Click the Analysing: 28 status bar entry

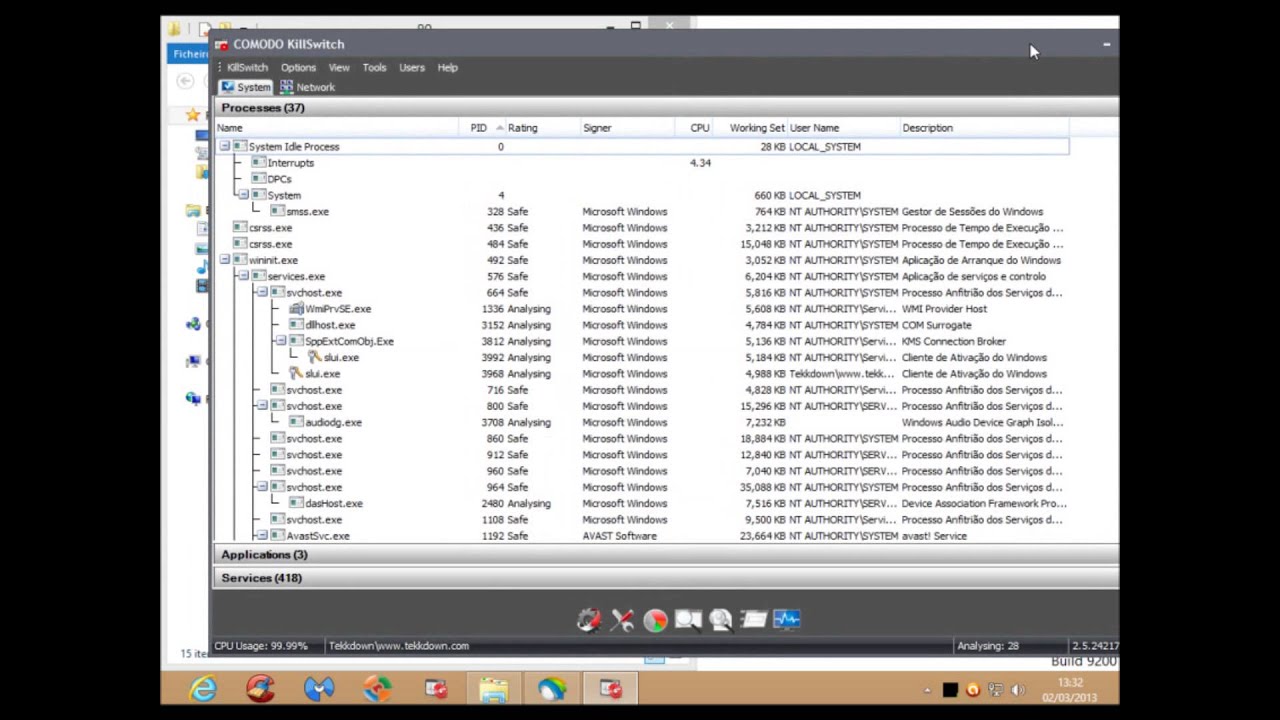(x=988, y=646)
